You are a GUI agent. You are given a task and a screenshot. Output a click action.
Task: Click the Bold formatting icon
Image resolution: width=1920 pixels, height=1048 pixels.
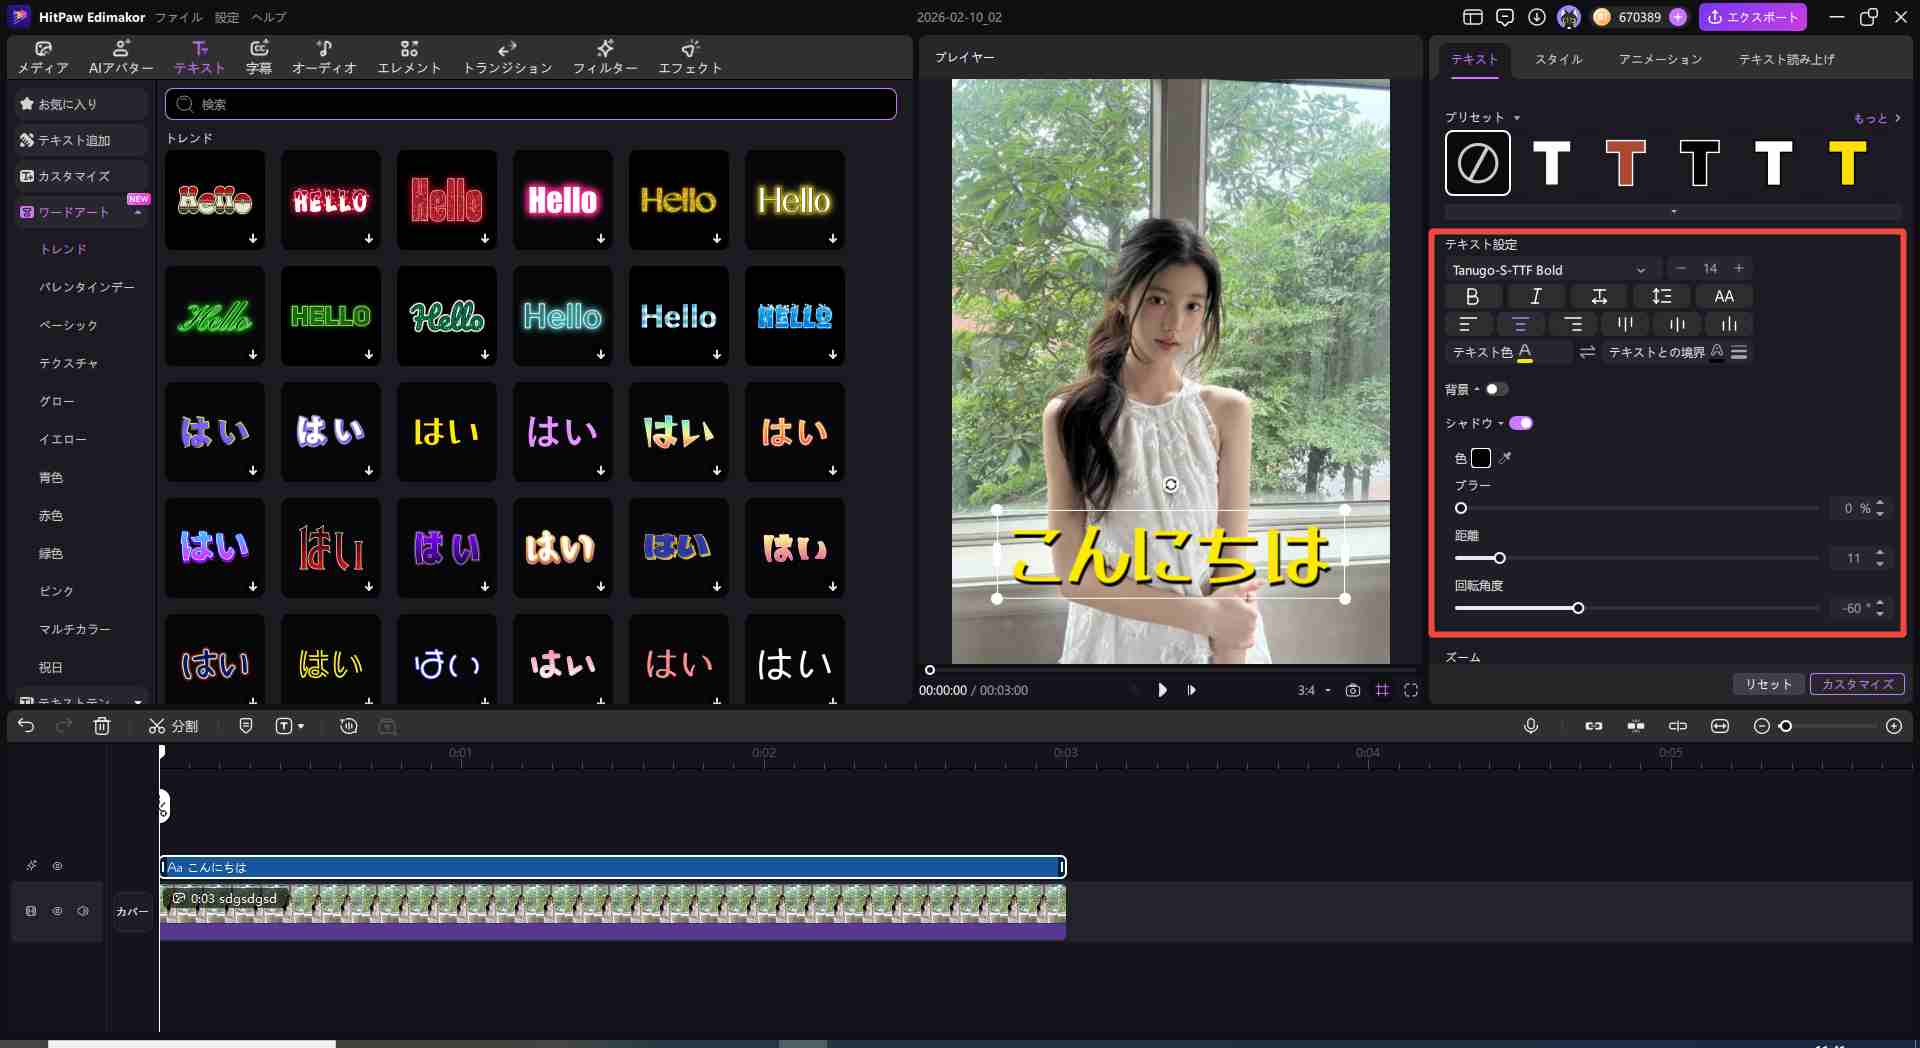pos(1471,297)
